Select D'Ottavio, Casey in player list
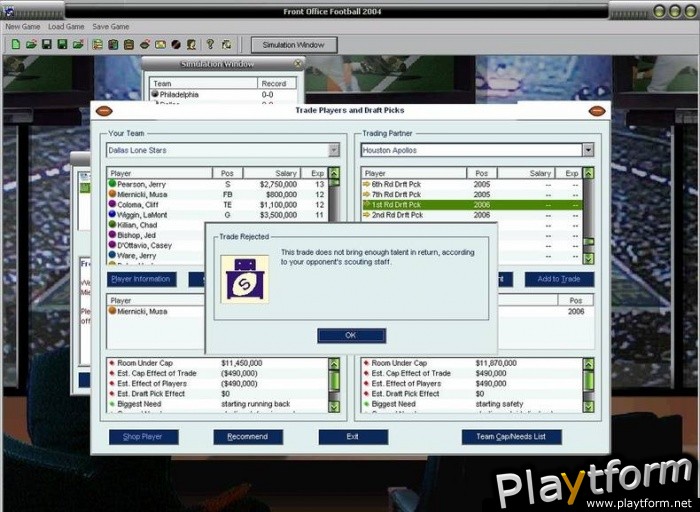700x512 pixels. (156, 246)
